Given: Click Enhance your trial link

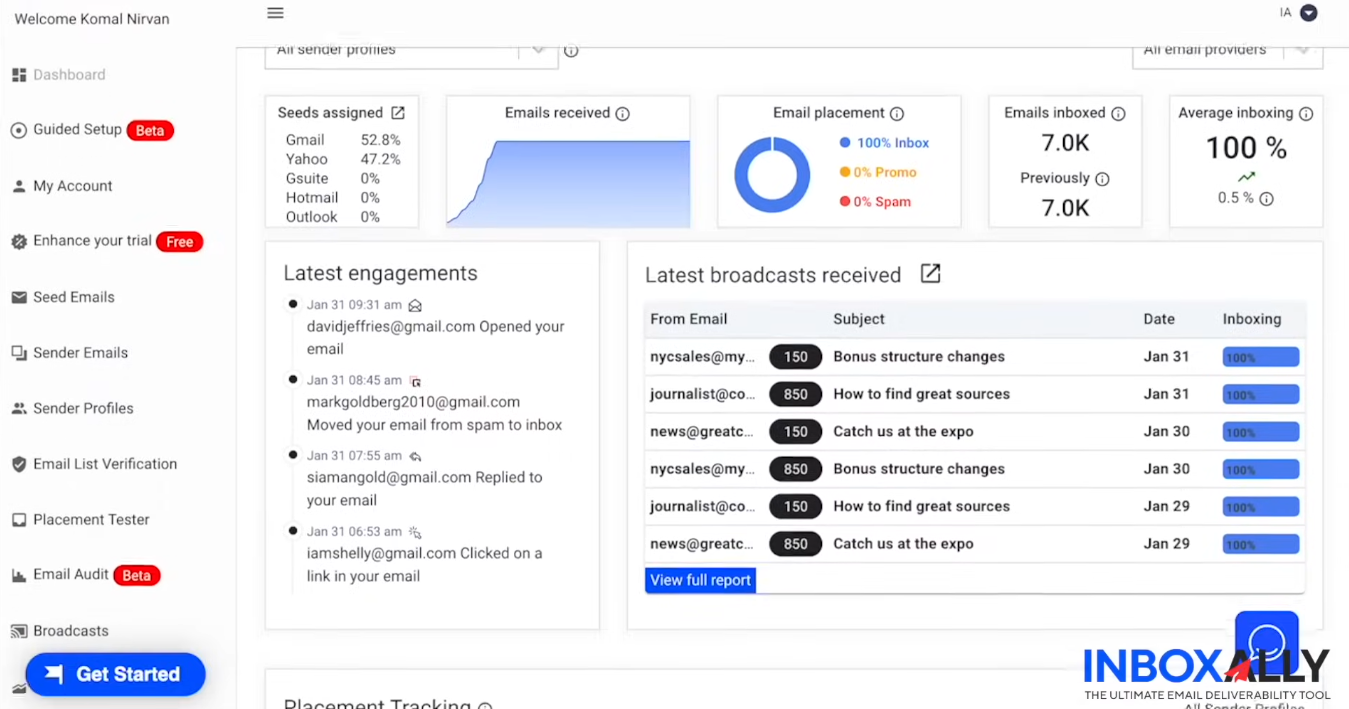Looking at the screenshot, I should click(x=92, y=241).
